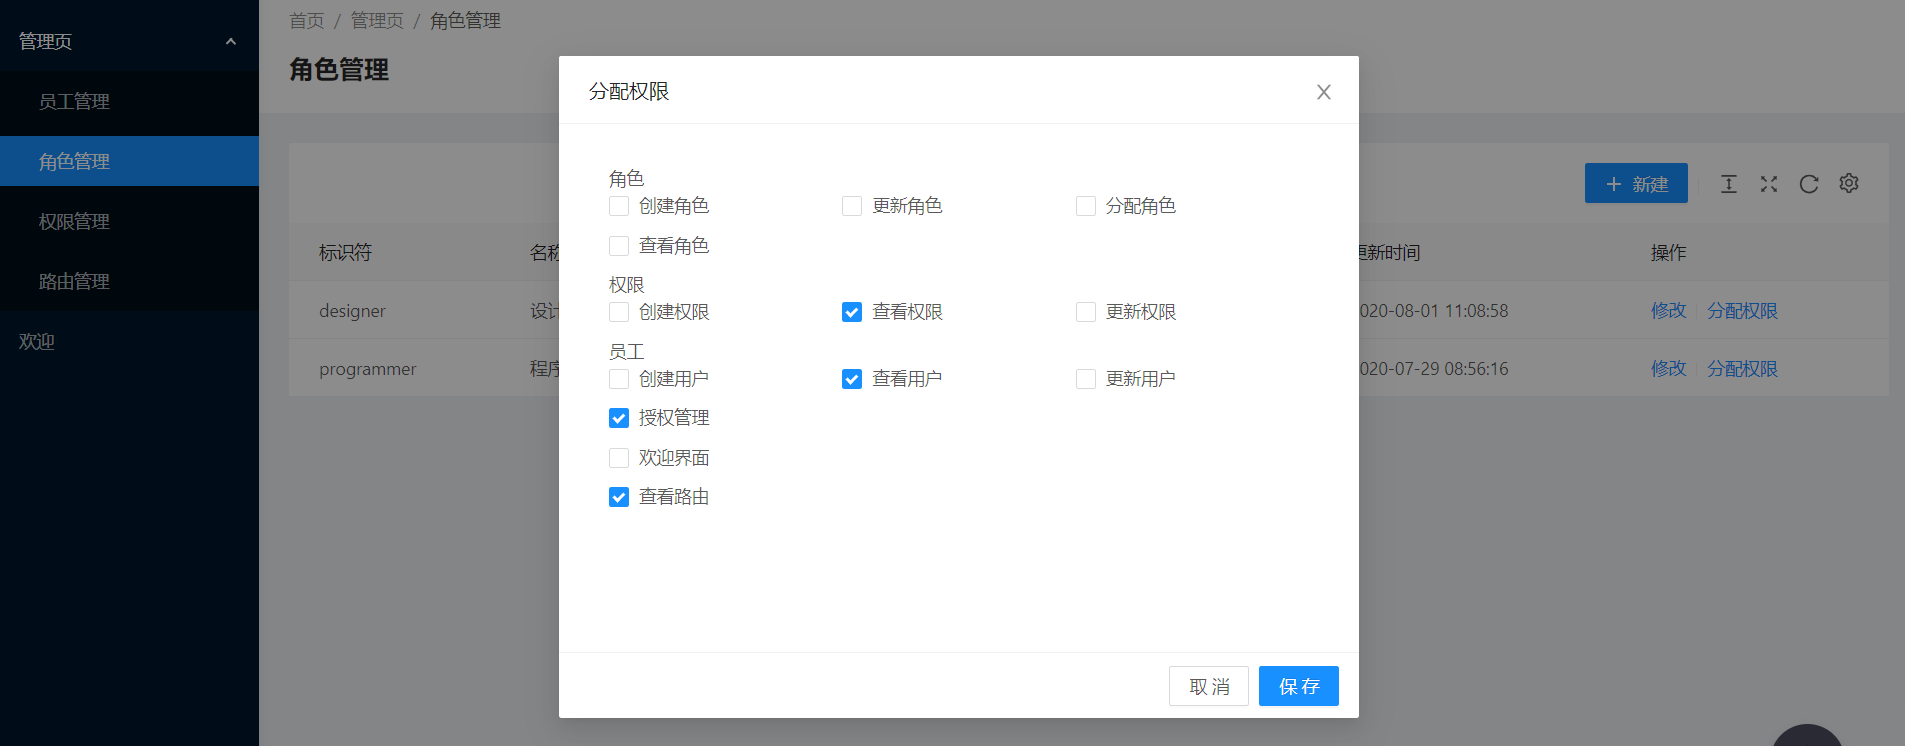Screen dimensions: 1905x746
Task: Uncheck the 查看用户 checkbox
Action: point(852,379)
